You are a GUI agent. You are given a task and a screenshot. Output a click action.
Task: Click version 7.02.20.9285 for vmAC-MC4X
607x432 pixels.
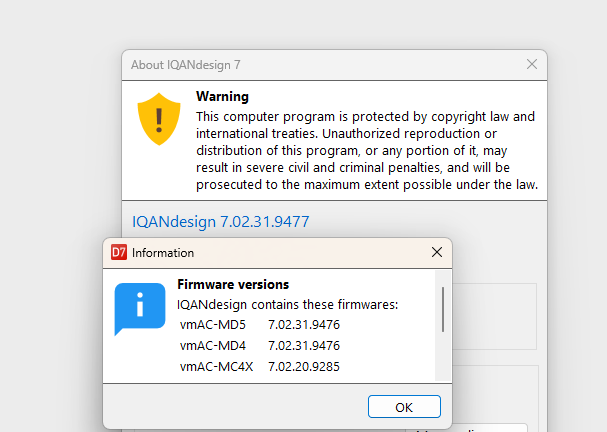pyautogui.click(x=304, y=366)
